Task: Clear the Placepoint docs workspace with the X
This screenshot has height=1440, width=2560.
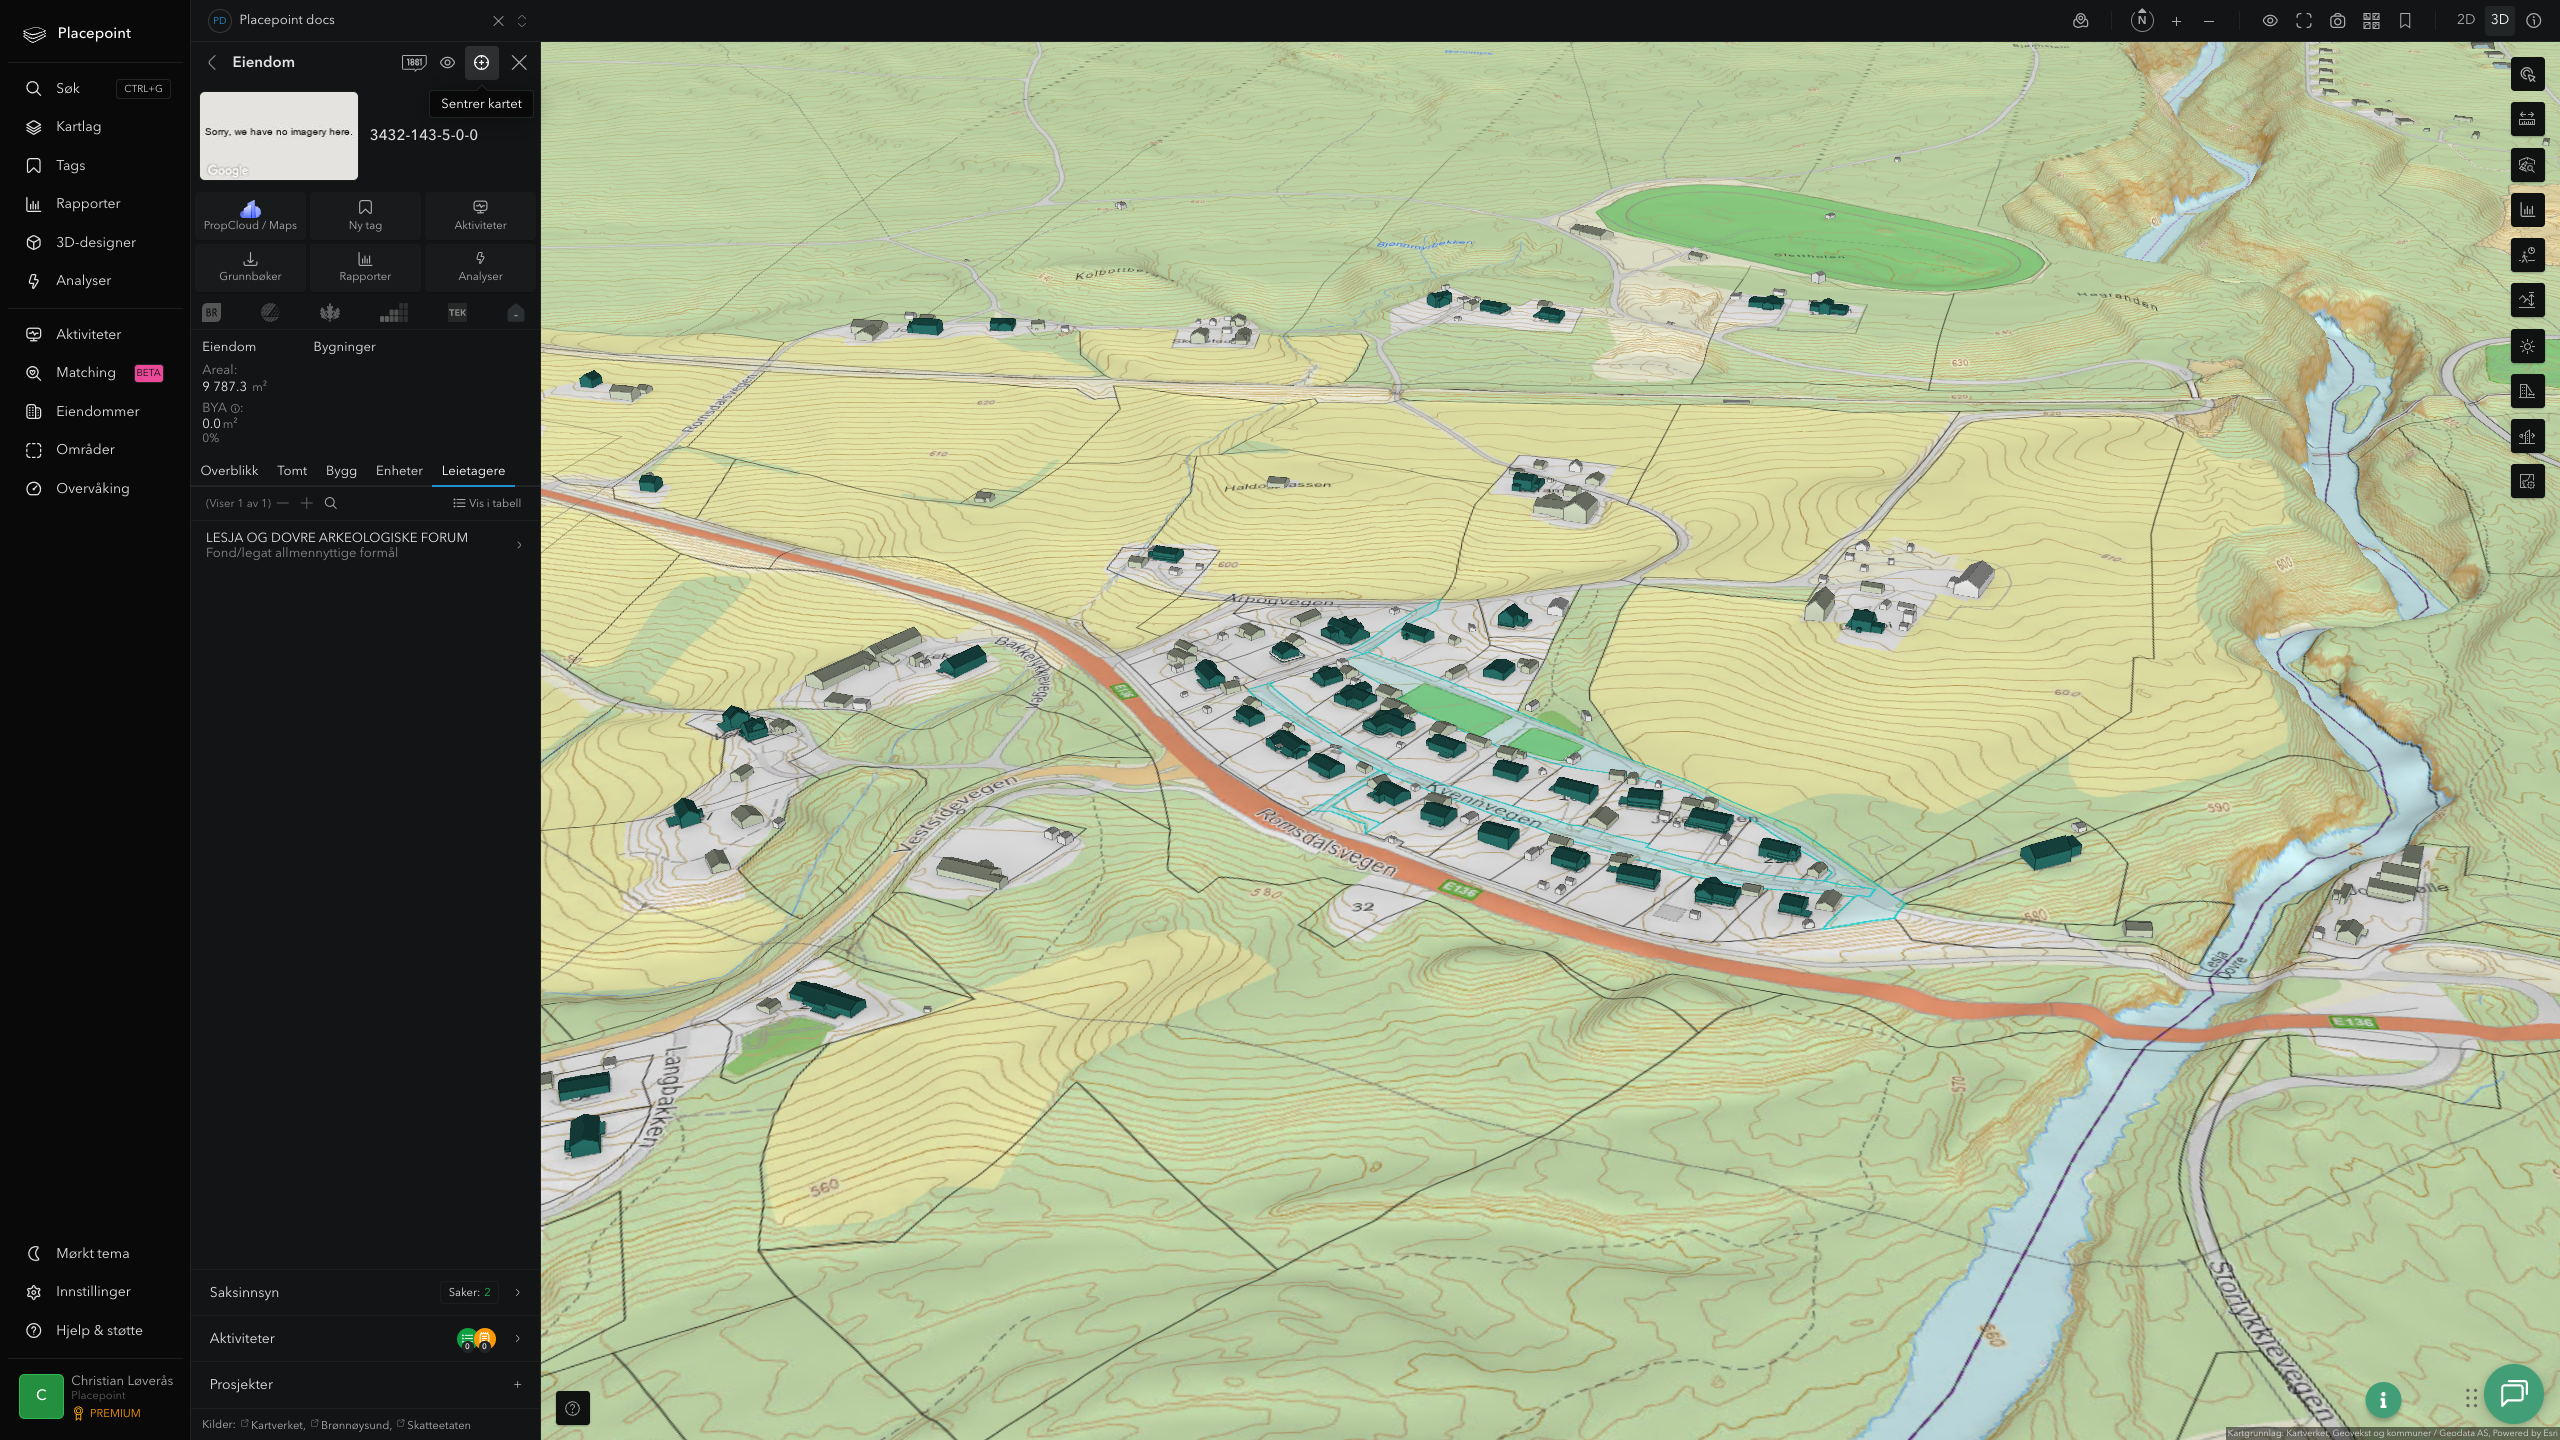Action: tap(498, 20)
